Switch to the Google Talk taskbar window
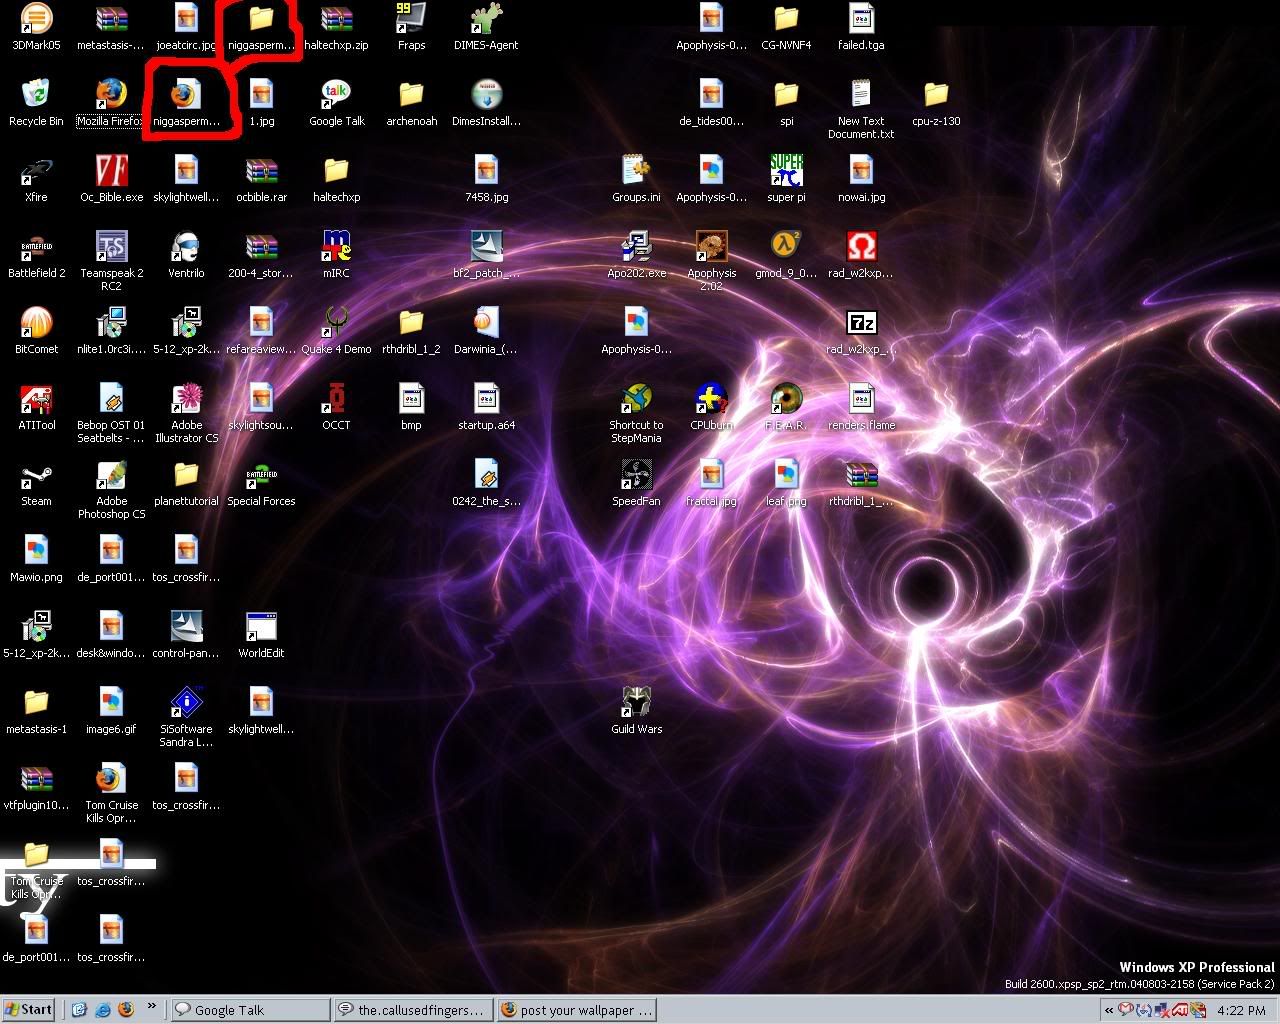Viewport: 1280px width, 1024px height. click(249, 1010)
